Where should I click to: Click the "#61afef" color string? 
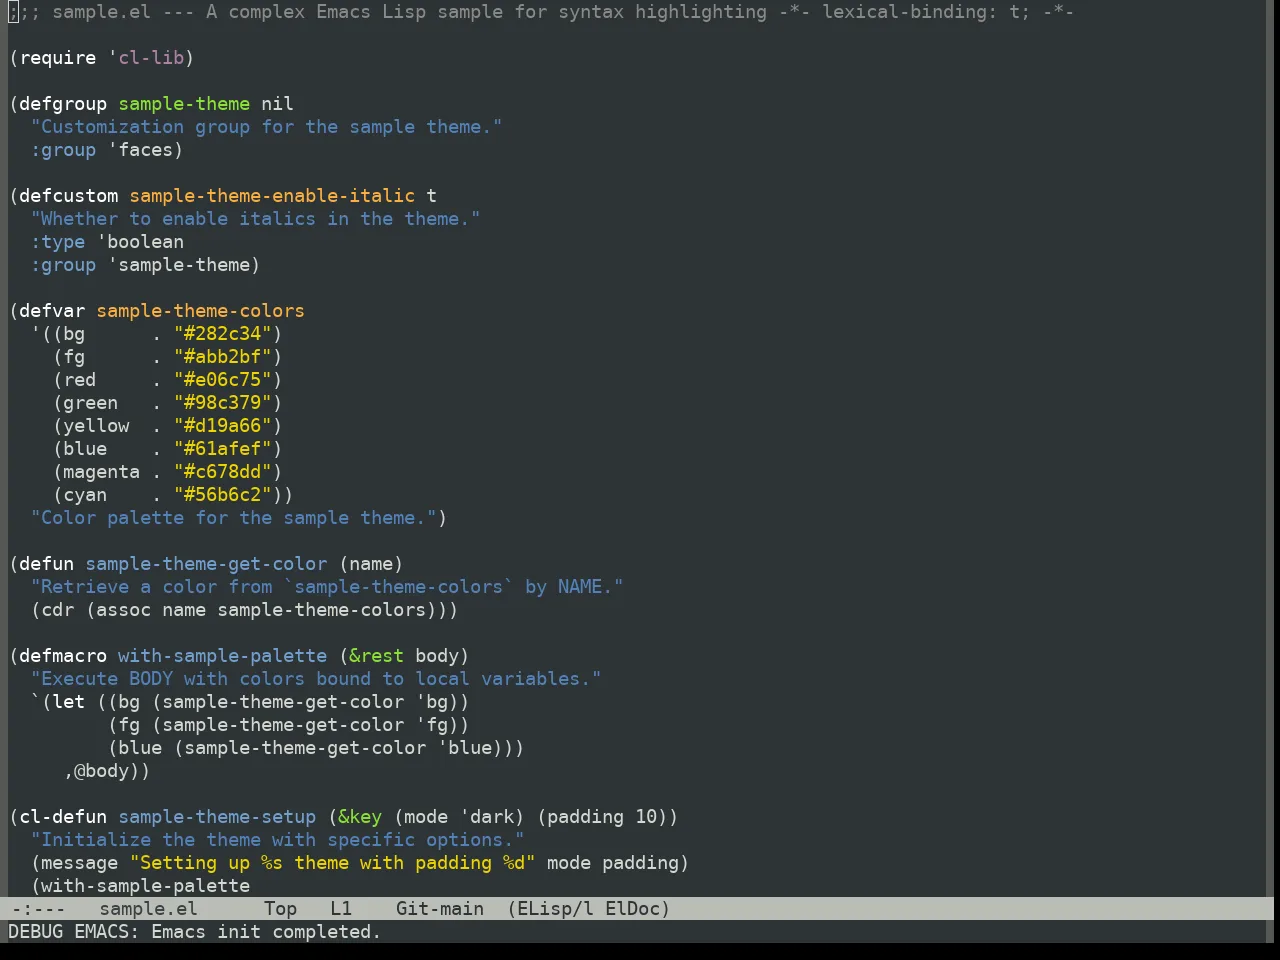coord(223,449)
